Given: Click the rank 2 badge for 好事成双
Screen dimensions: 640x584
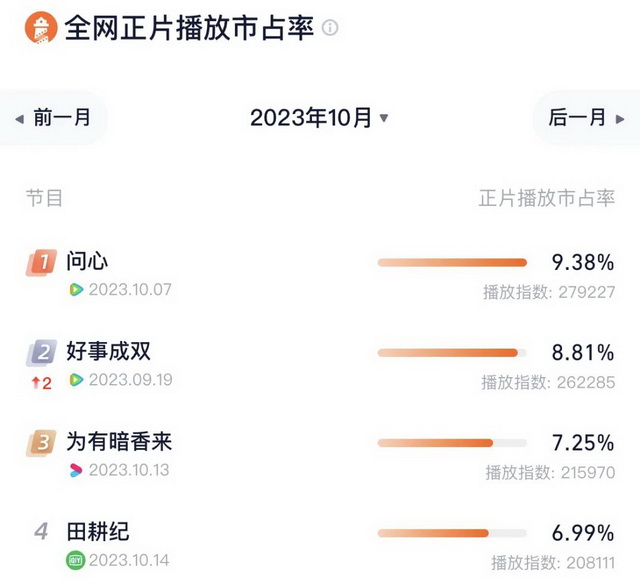Looking at the screenshot, I should point(42,352).
